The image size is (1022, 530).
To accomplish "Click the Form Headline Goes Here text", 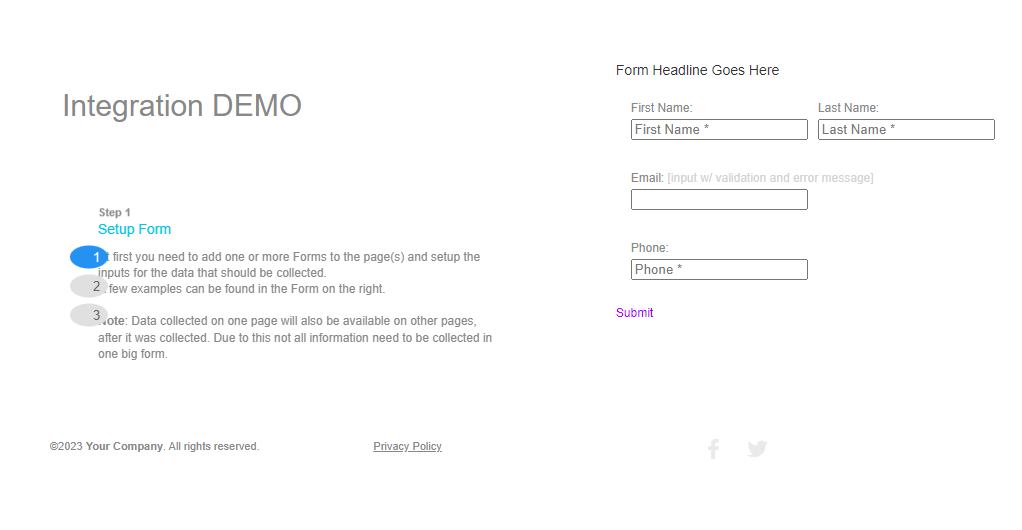I will click(x=697, y=71).
